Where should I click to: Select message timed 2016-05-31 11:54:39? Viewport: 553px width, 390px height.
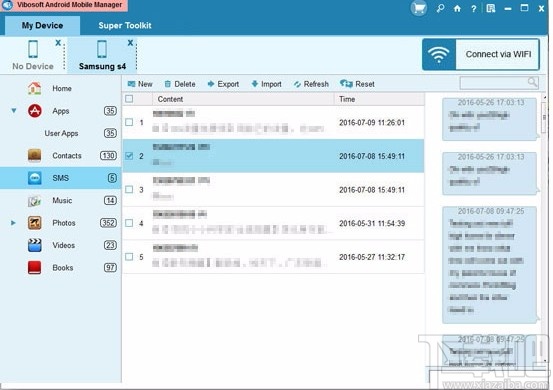[x=273, y=223]
